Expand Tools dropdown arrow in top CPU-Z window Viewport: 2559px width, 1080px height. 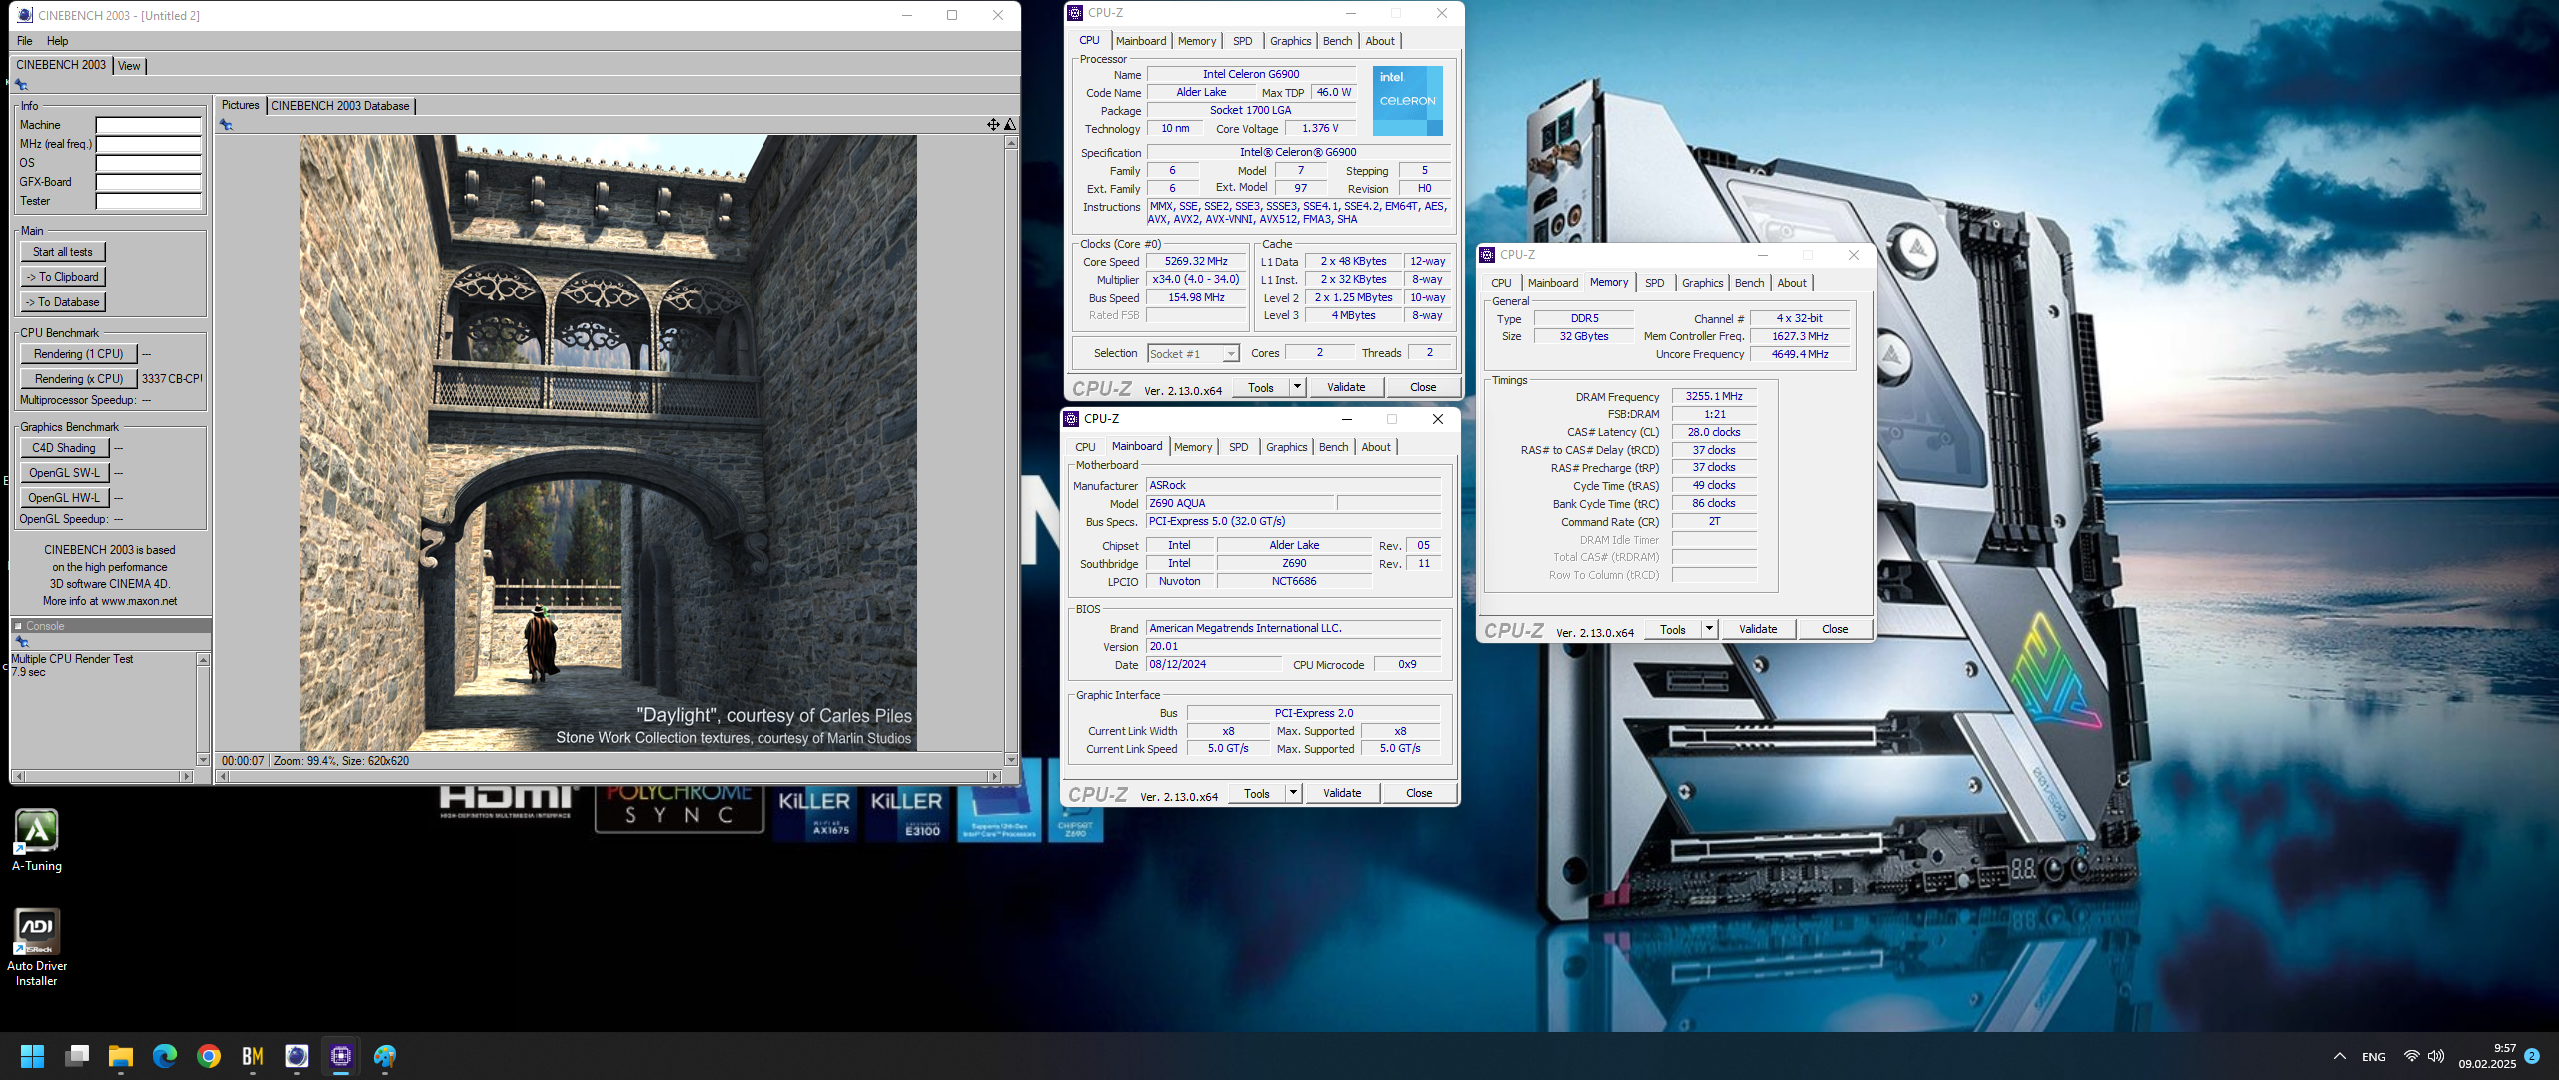1297,387
